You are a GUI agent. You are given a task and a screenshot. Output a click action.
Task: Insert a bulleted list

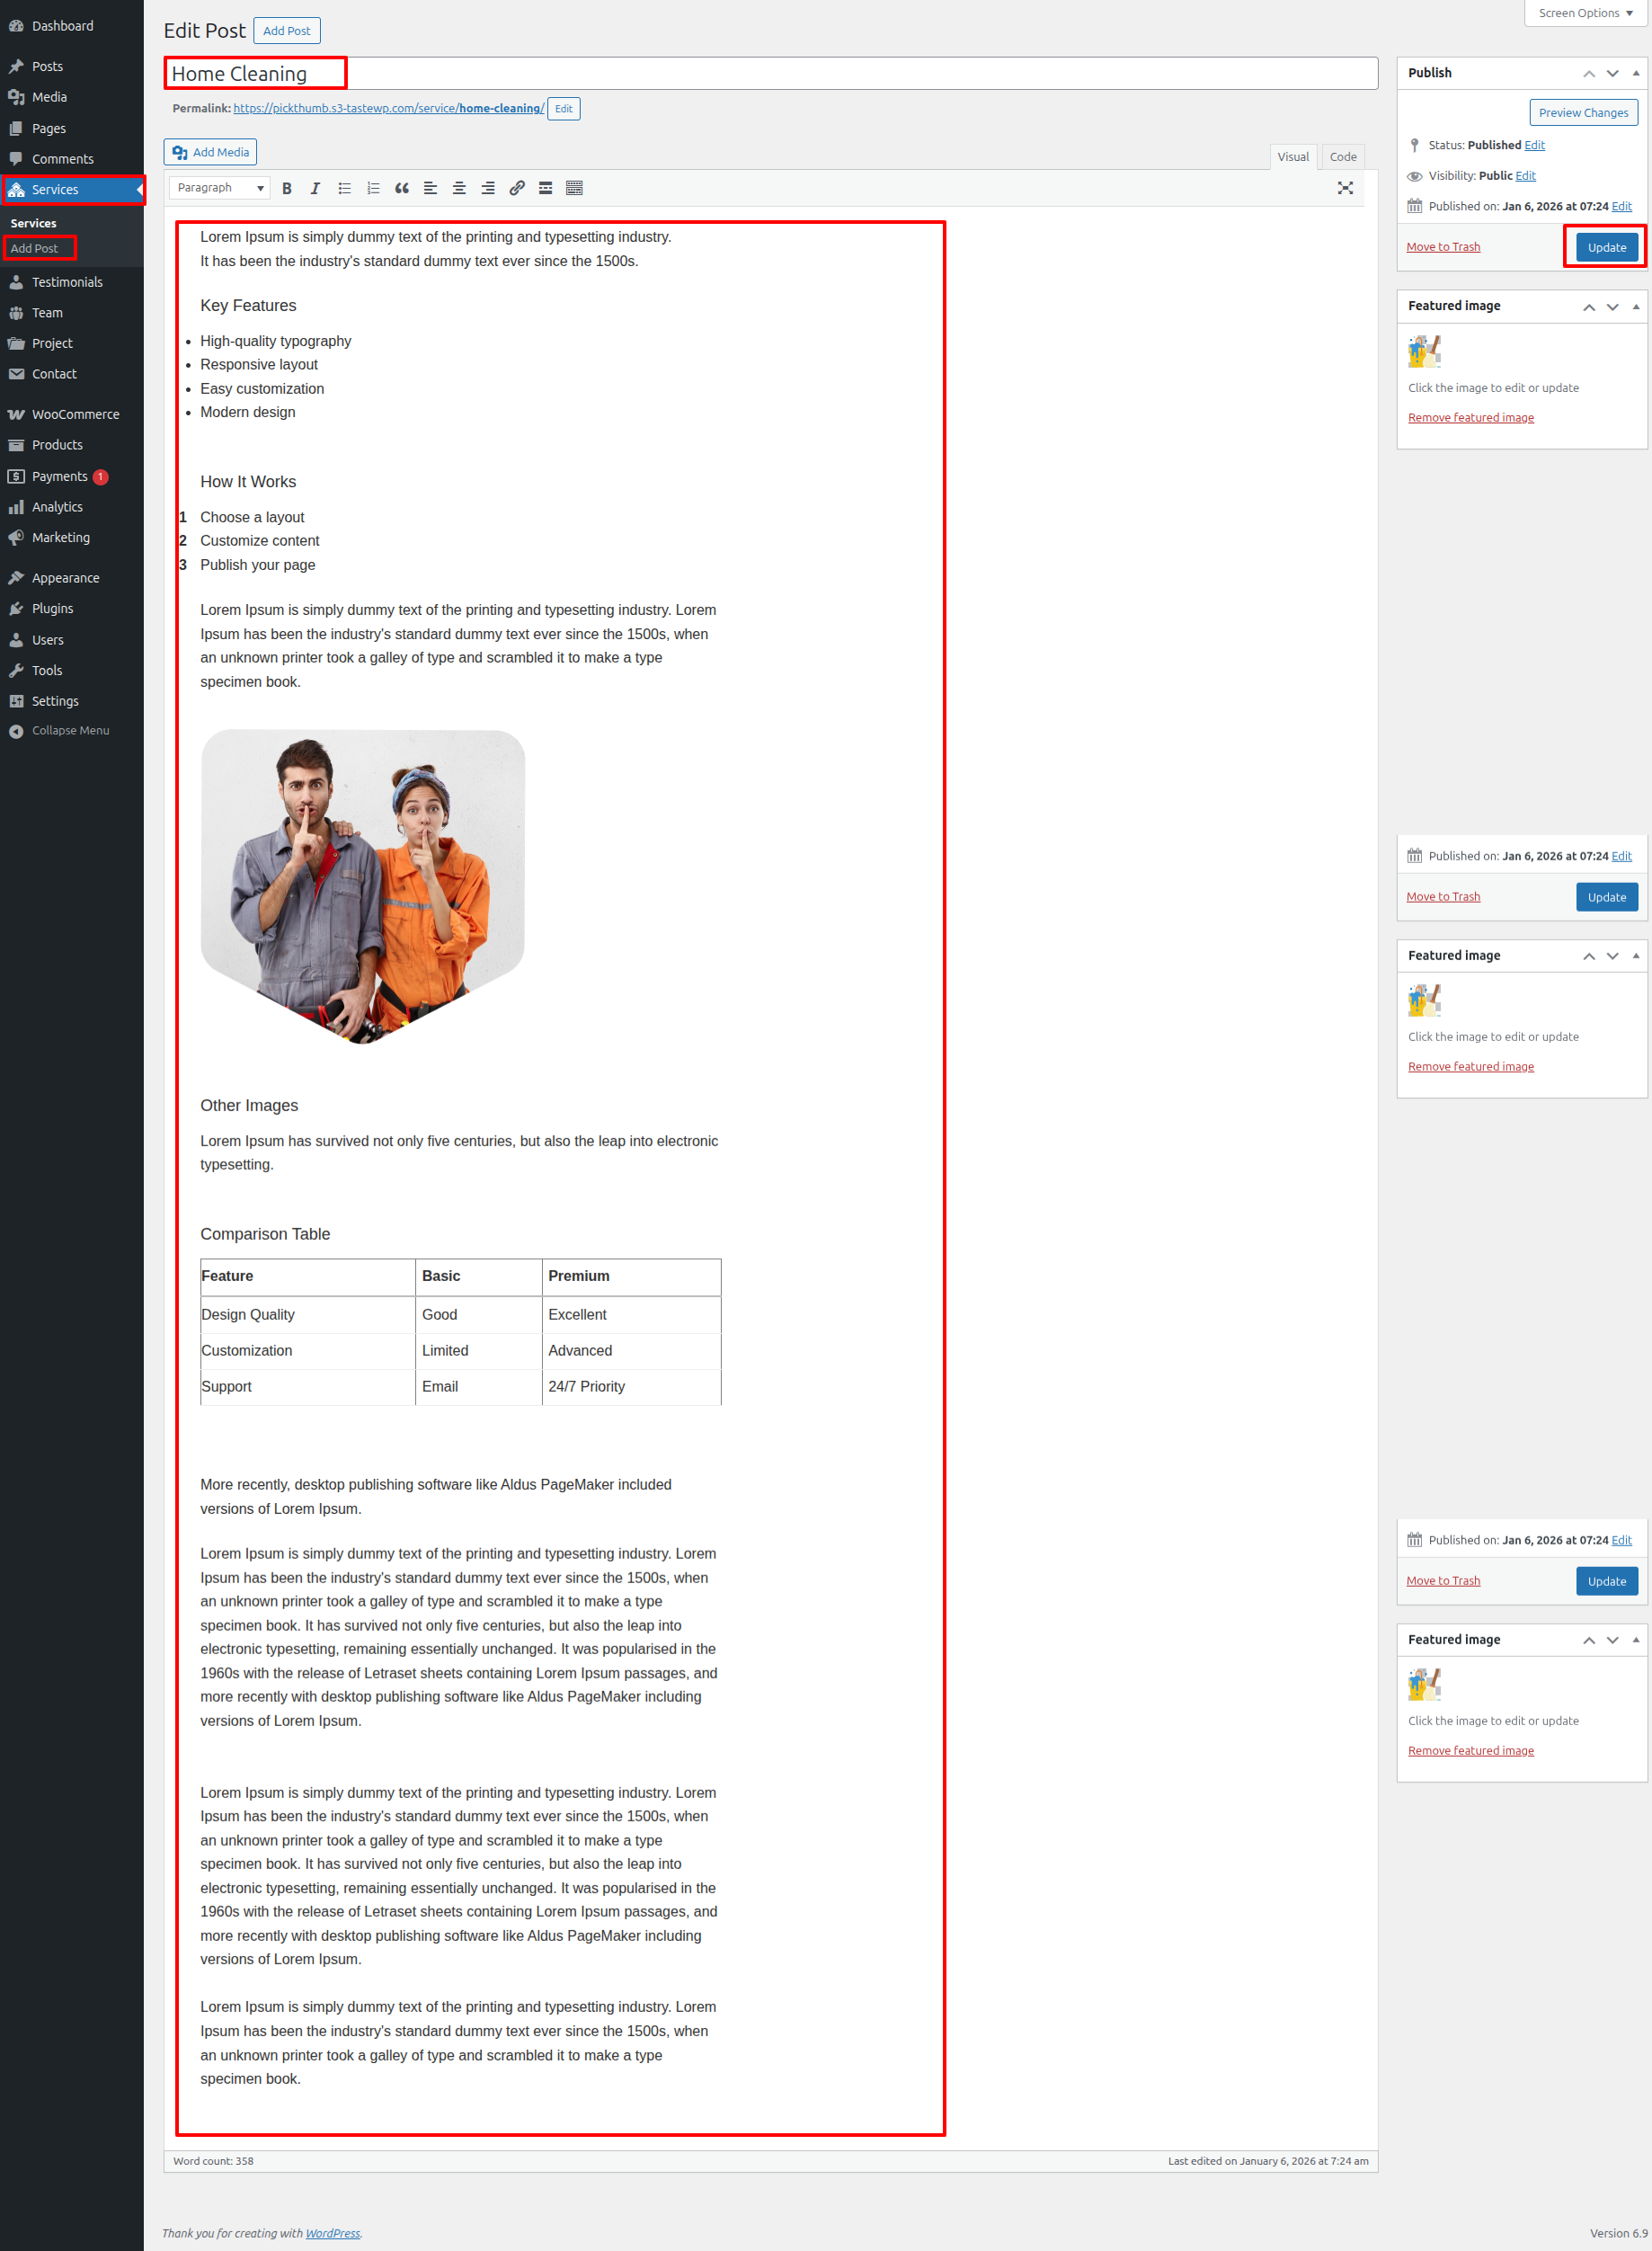(x=344, y=188)
